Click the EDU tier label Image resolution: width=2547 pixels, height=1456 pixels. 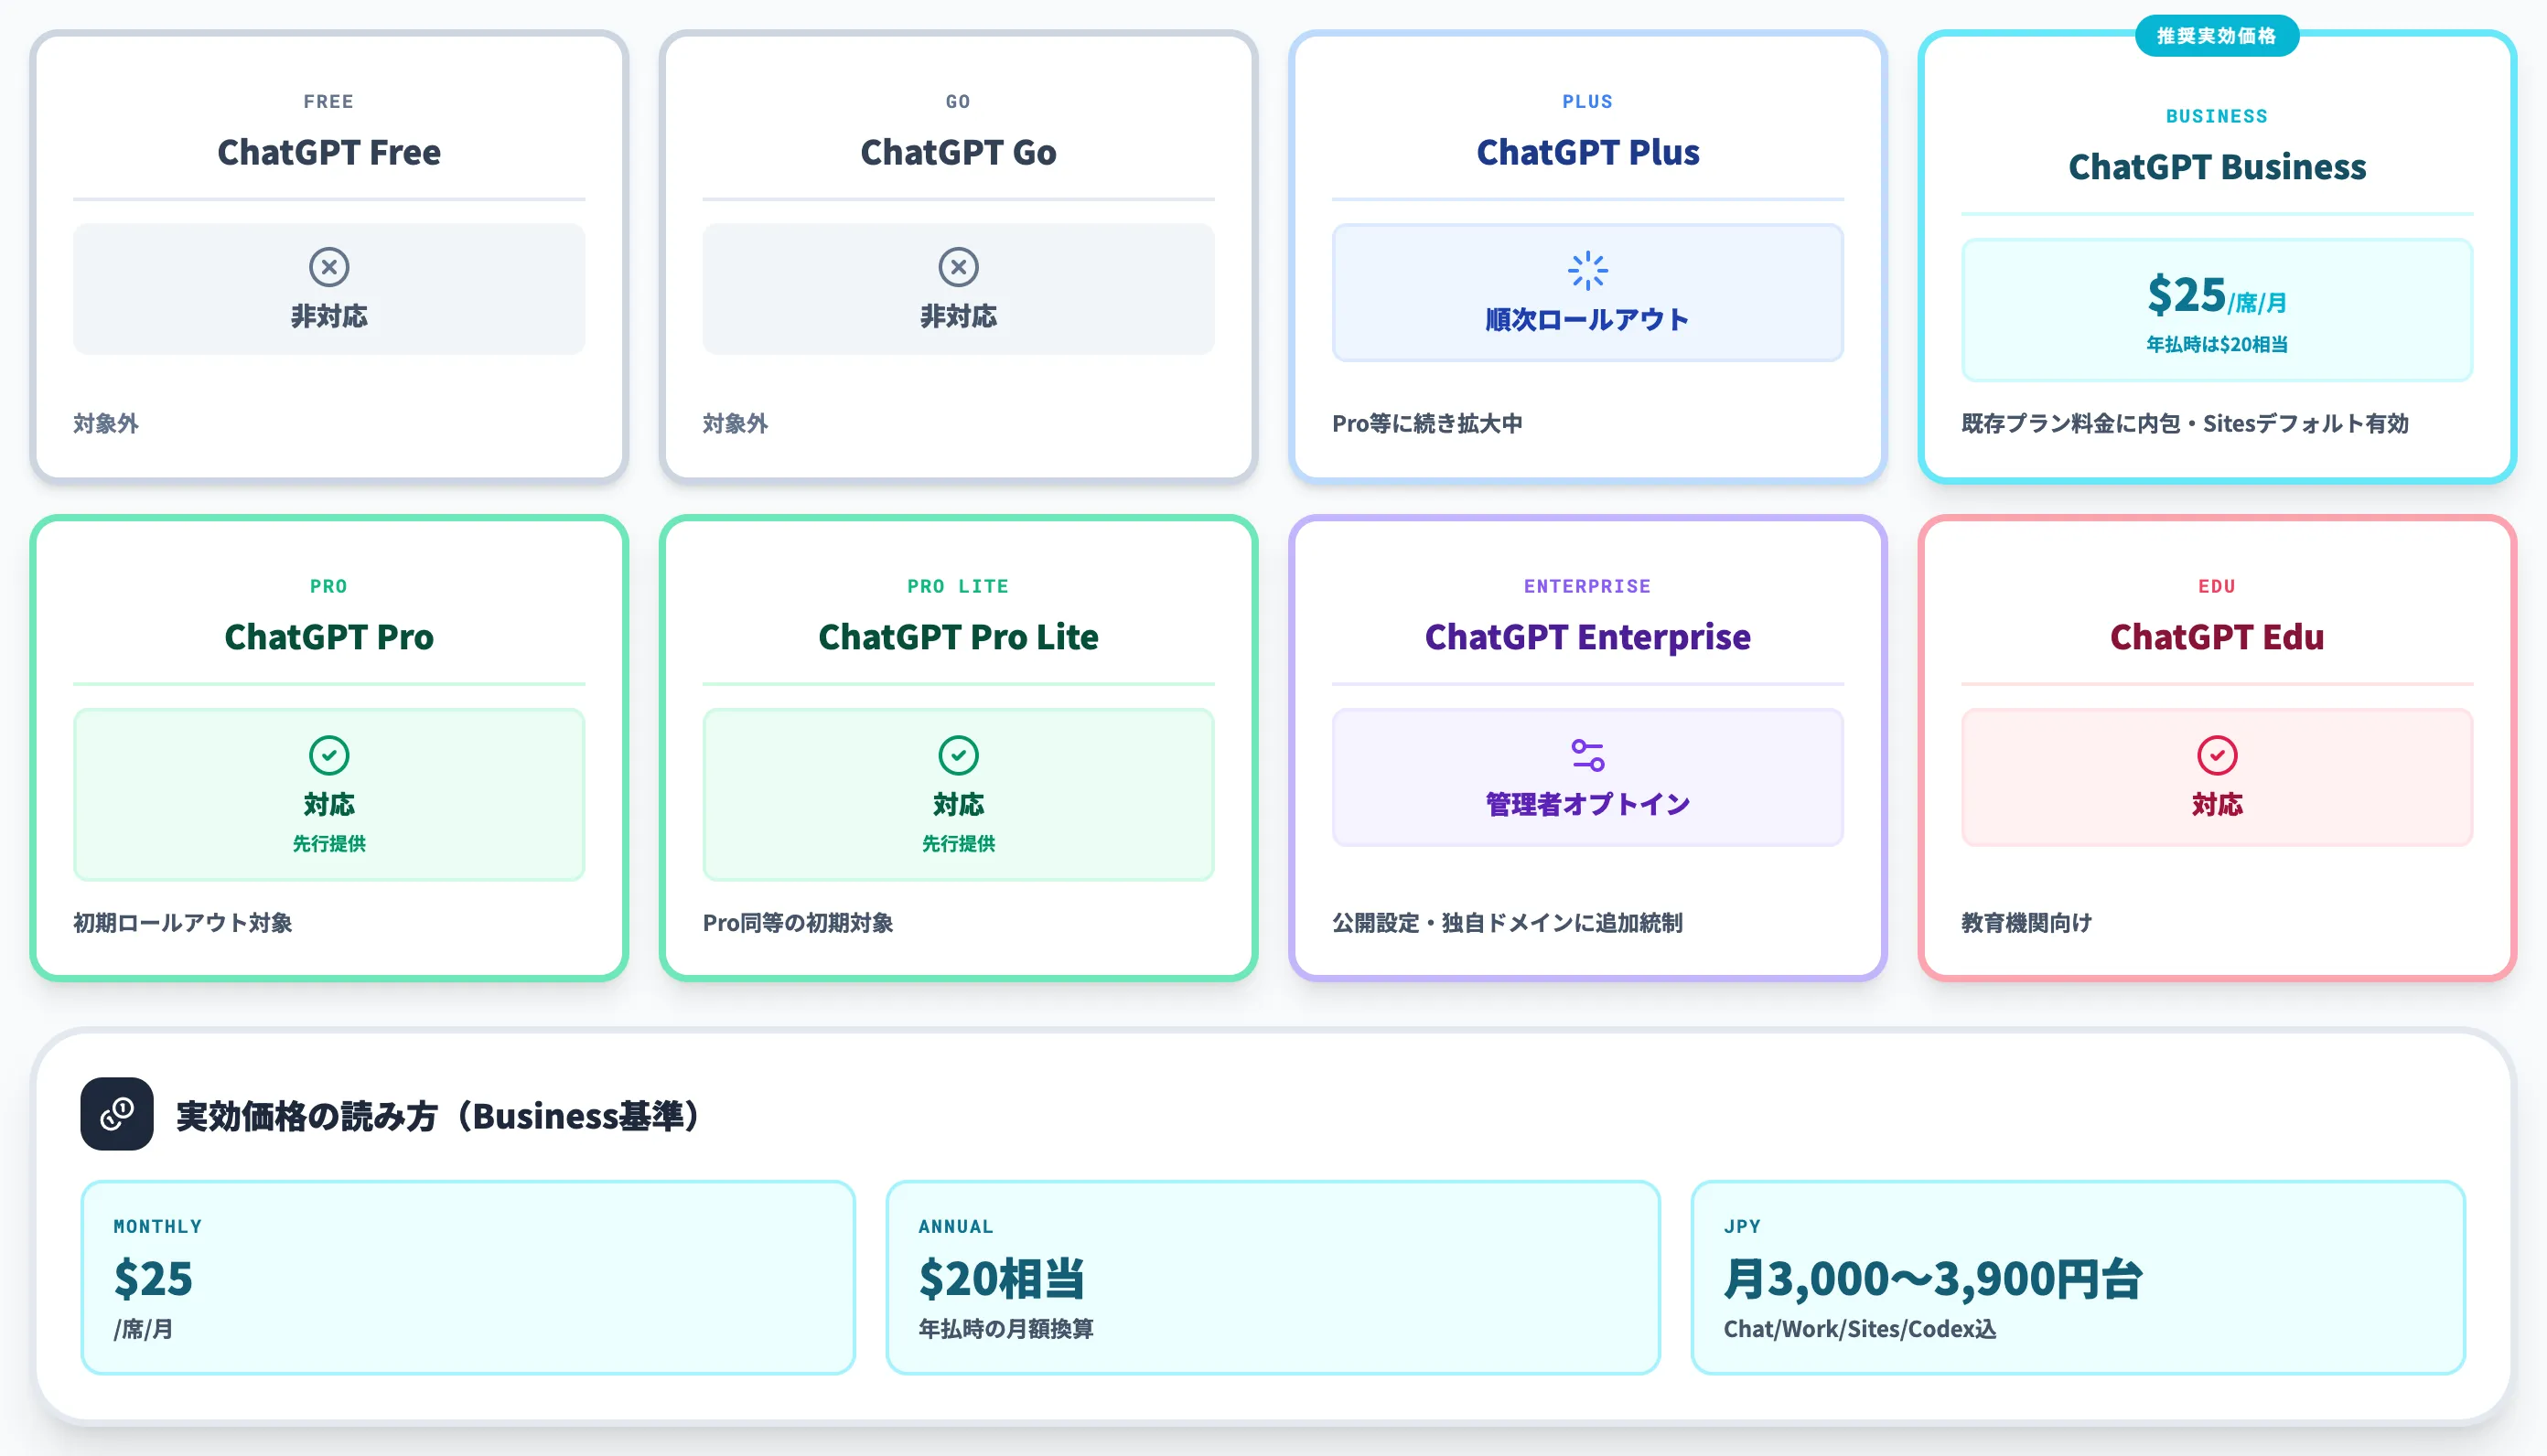[2217, 586]
